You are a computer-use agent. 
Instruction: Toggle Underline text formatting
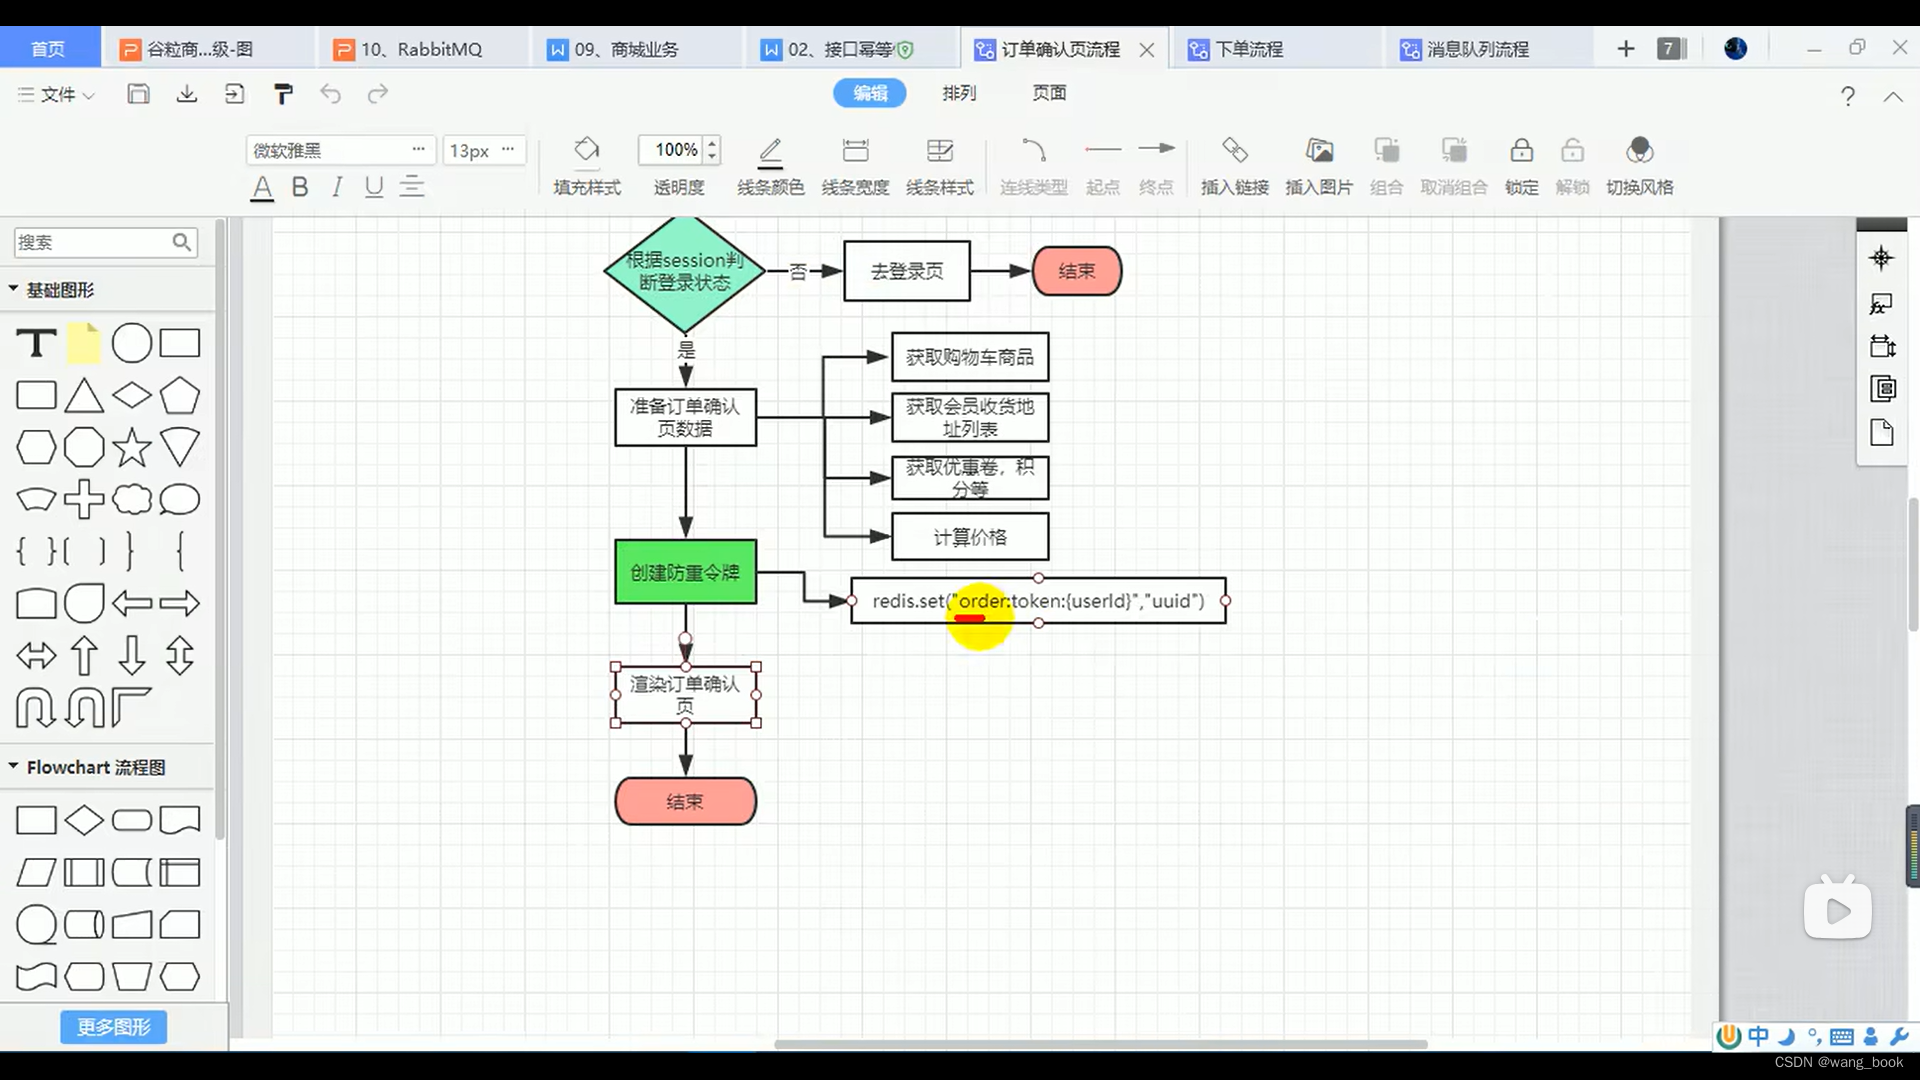point(374,187)
